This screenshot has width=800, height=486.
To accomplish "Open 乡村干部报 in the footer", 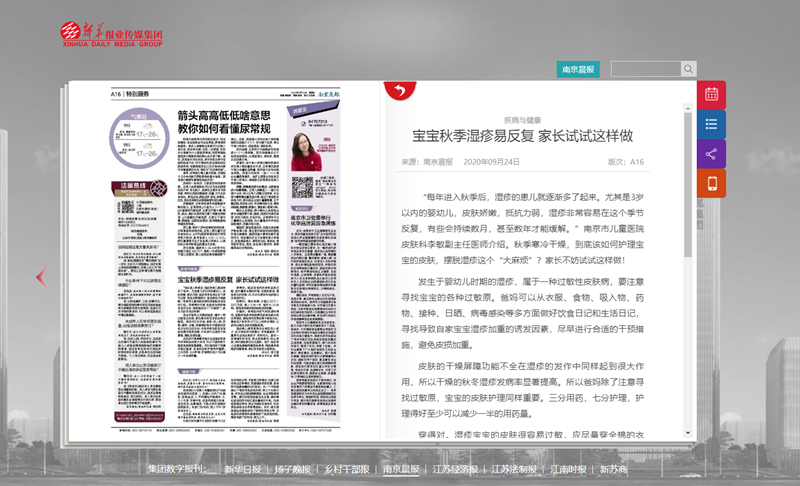I will click(x=346, y=469).
